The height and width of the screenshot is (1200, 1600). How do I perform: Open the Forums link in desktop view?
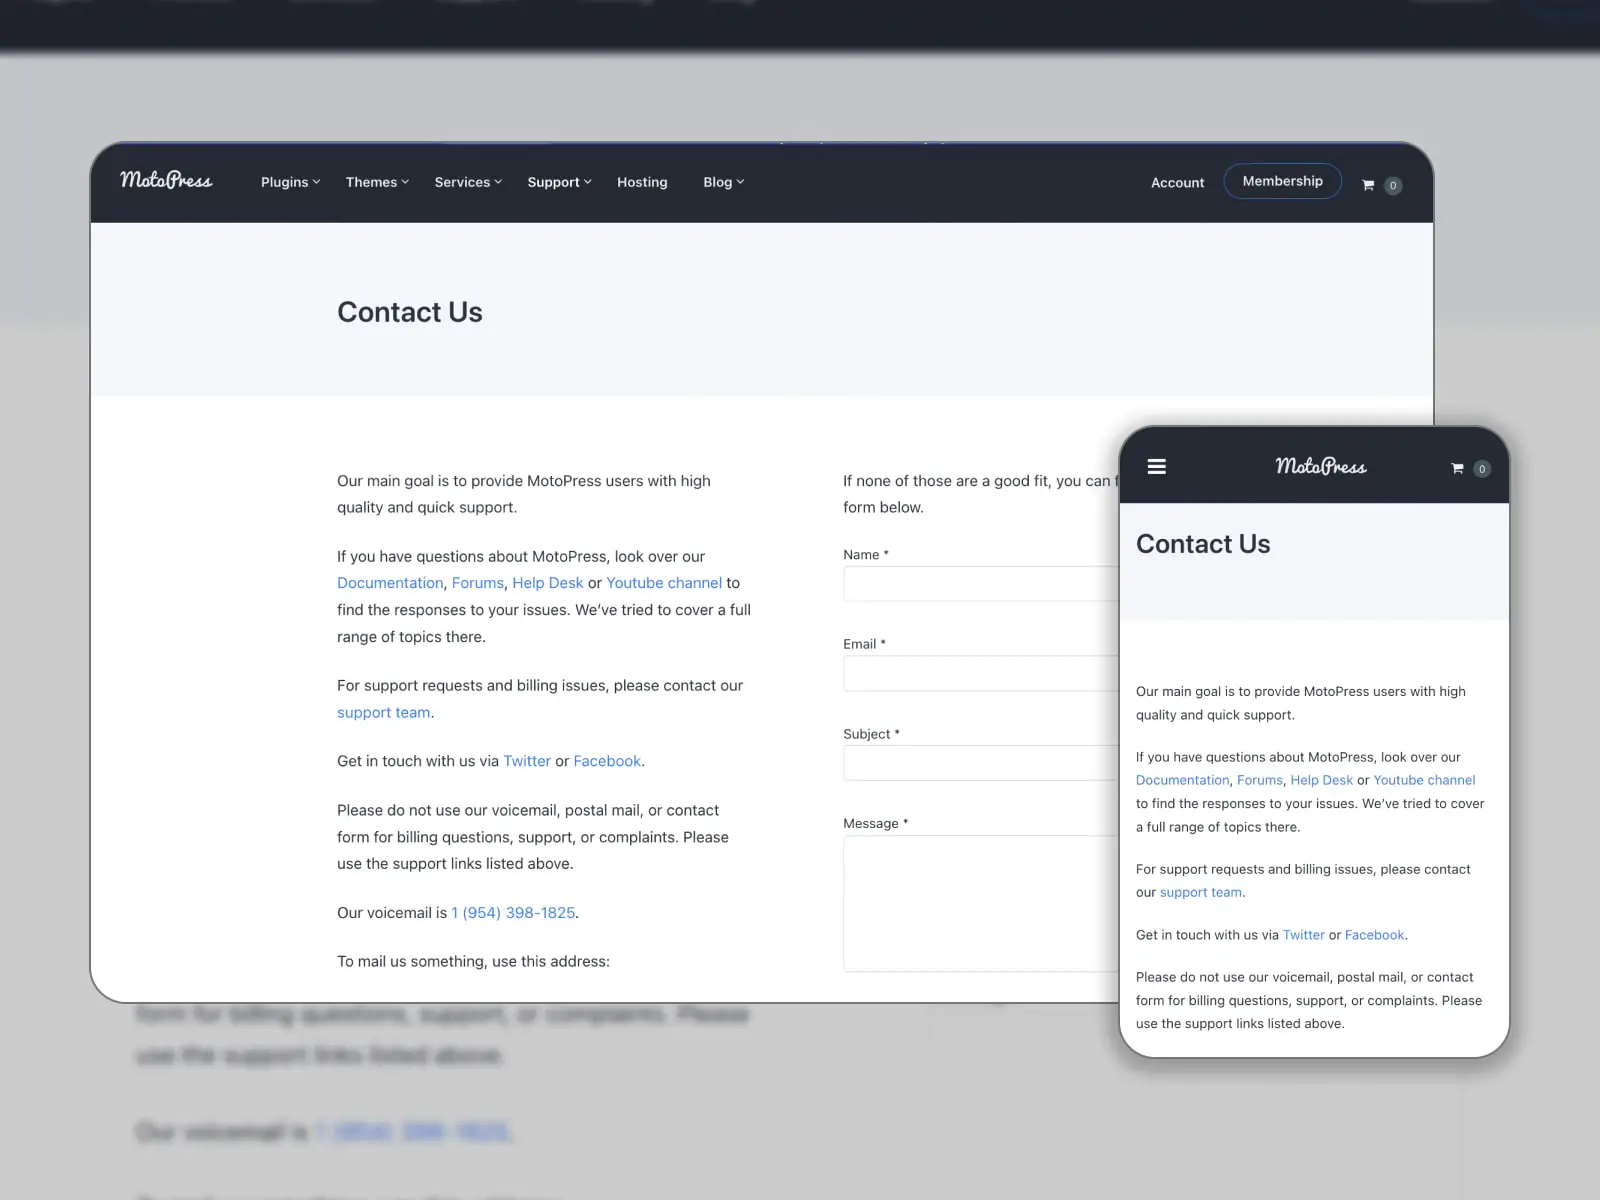click(478, 583)
